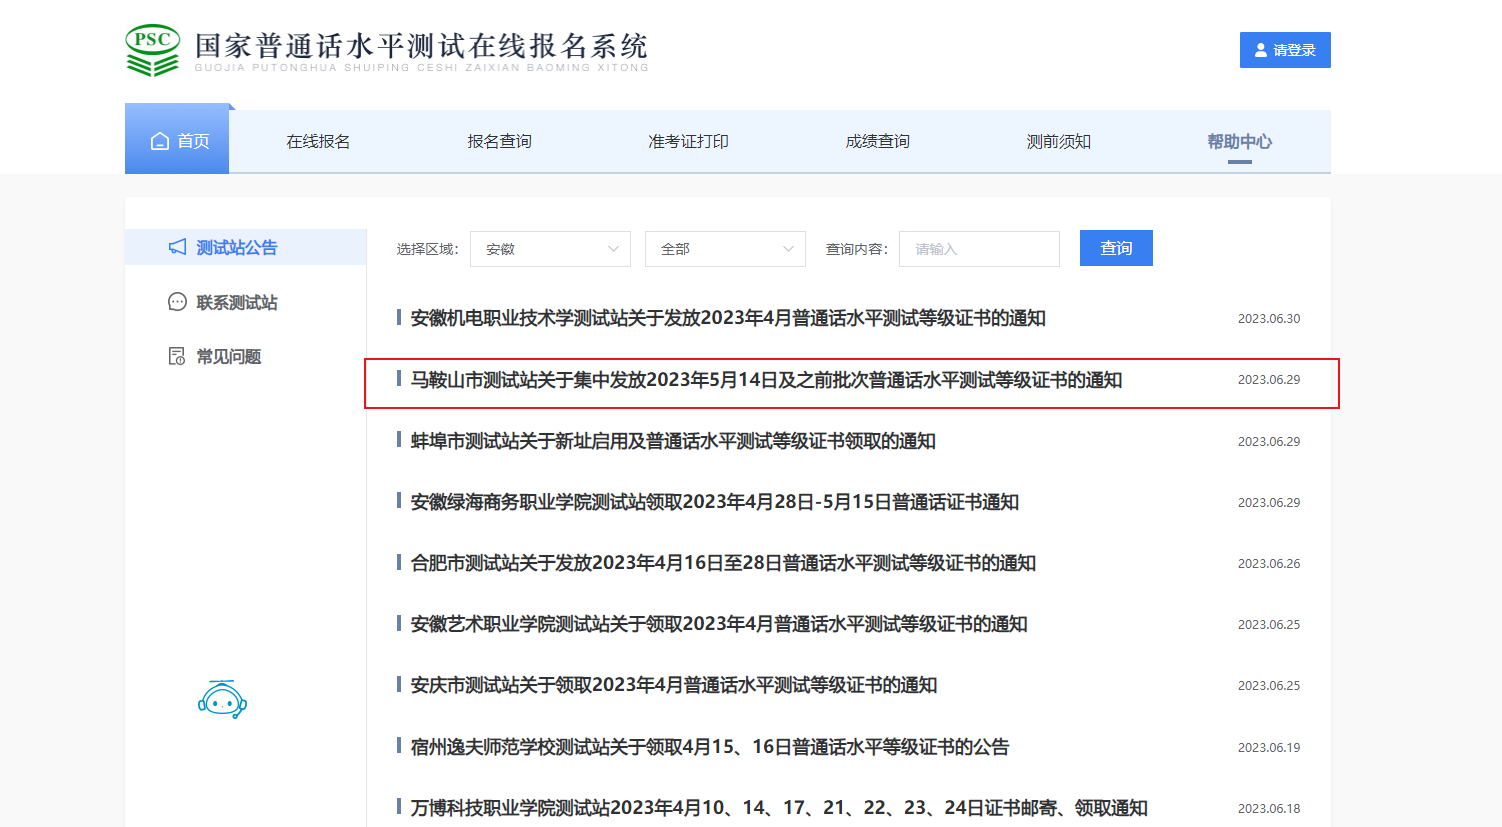The height and width of the screenshot is (827, 1502).
Task: Click the PSC logo icon
Action: pos(152,50)
